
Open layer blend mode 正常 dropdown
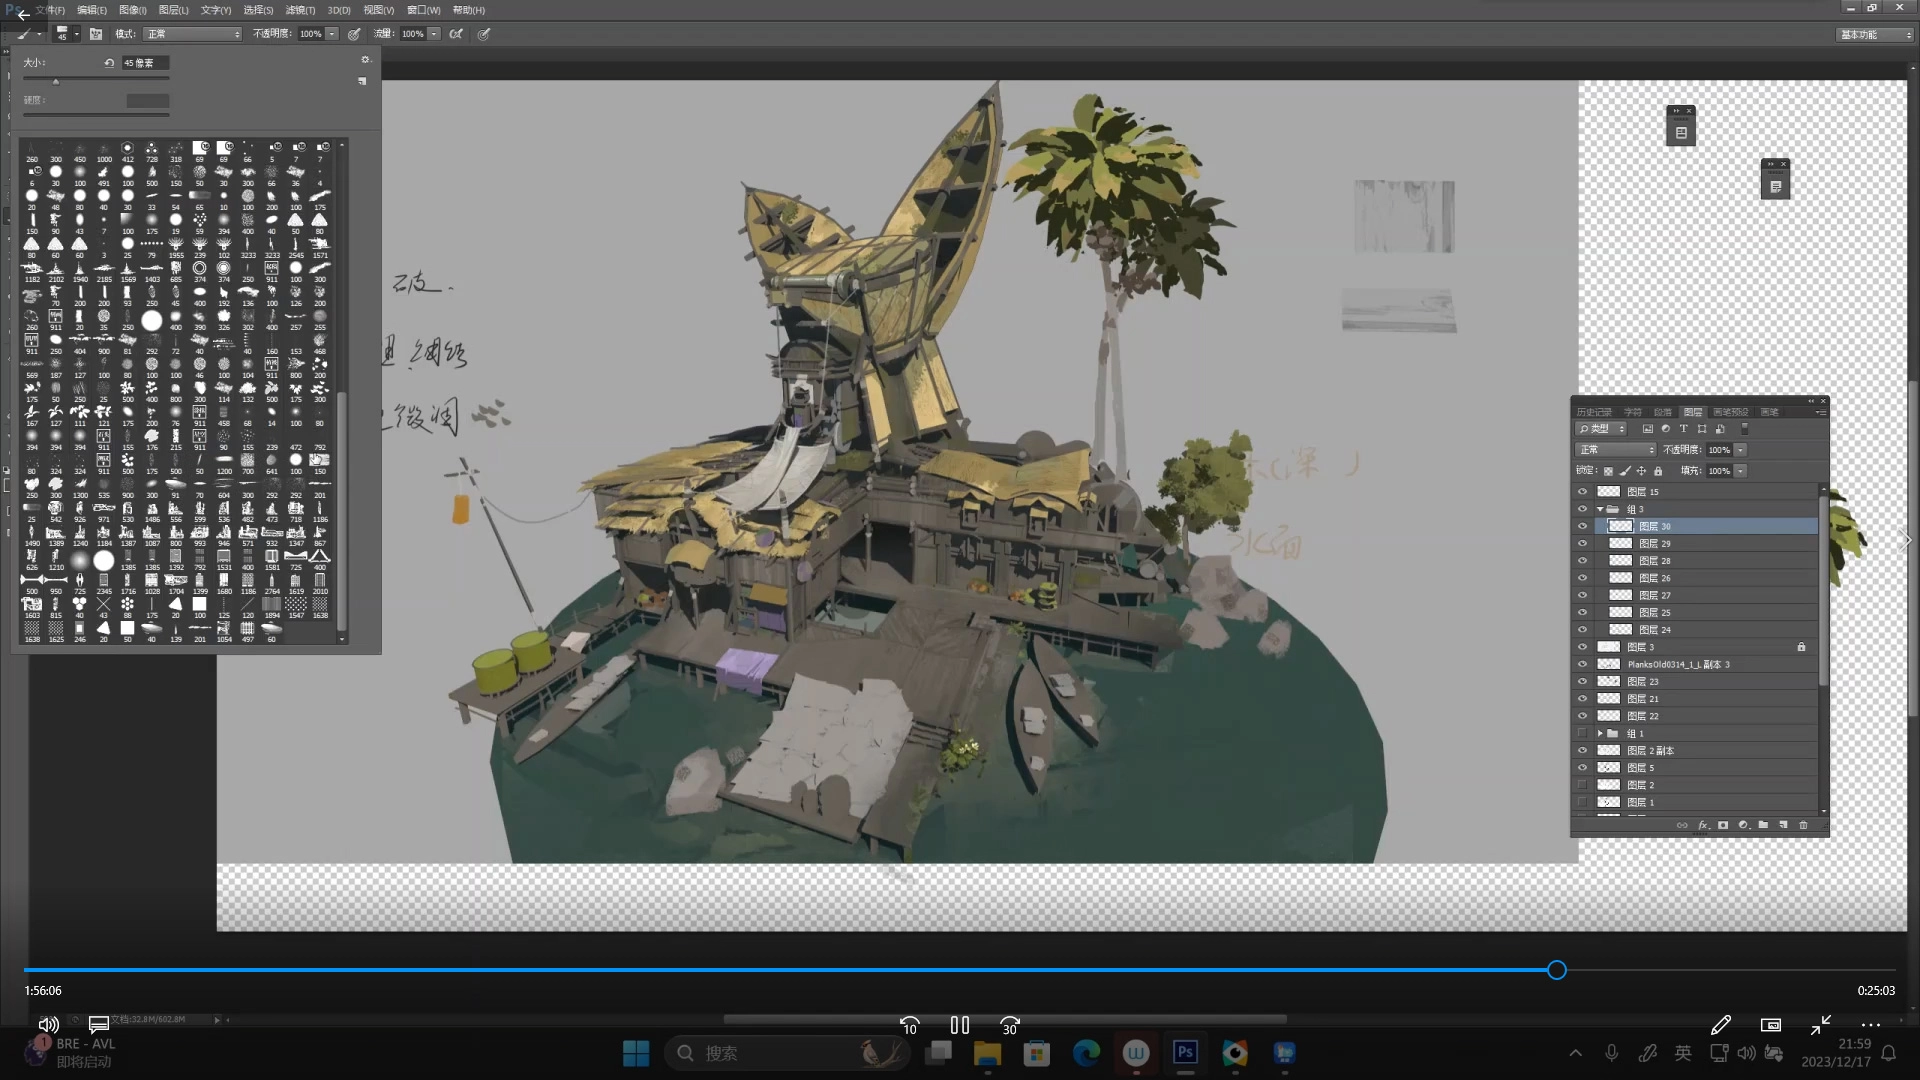[x=1615, y=450]
